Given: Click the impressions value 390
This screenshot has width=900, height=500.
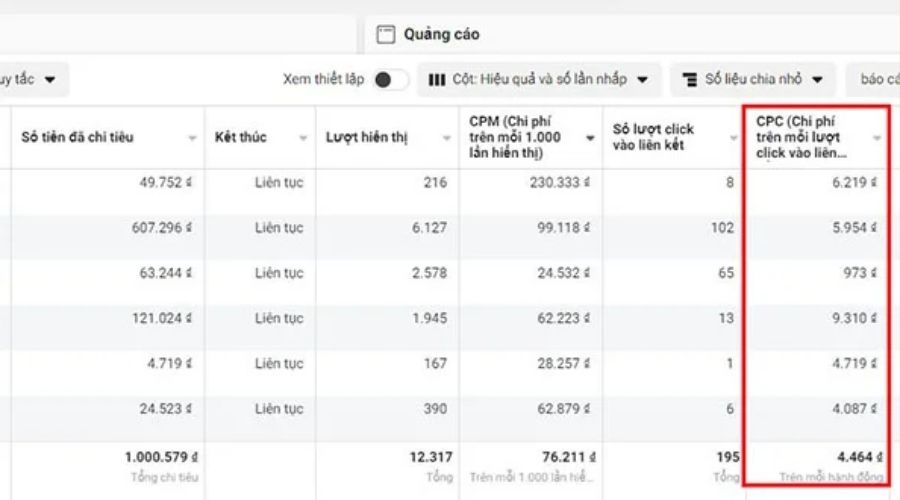Looking at the screenshot, I should pyautogui.click(x=435, y=409).
